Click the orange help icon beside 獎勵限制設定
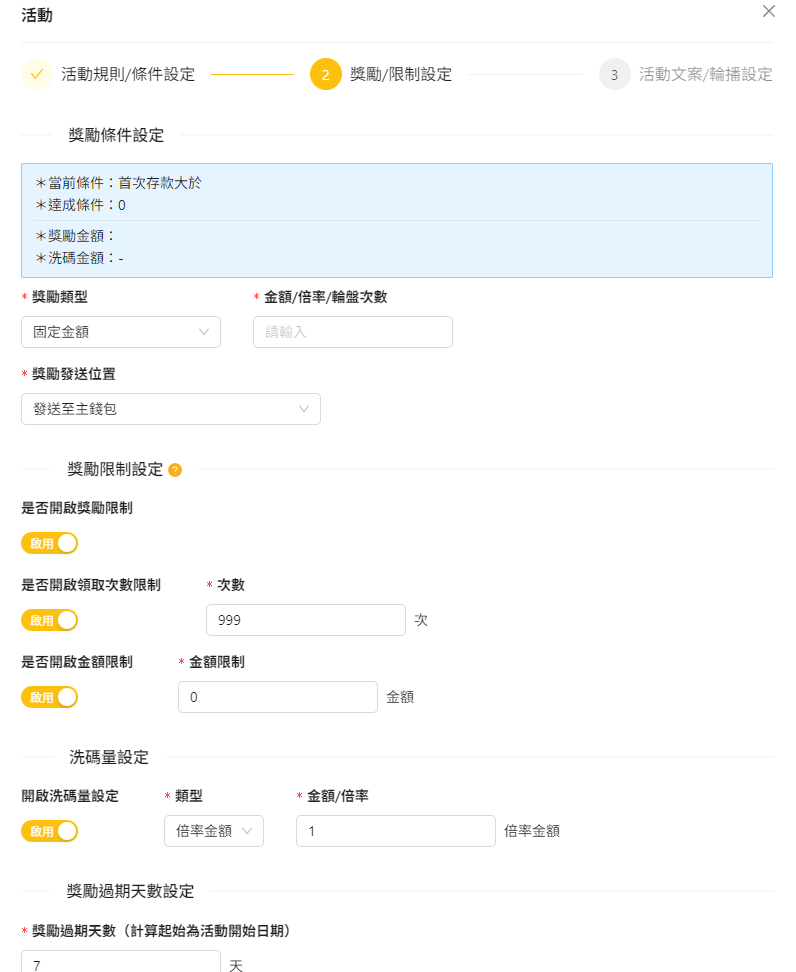Viewport: 796px width, 972px height. point(175,470)
